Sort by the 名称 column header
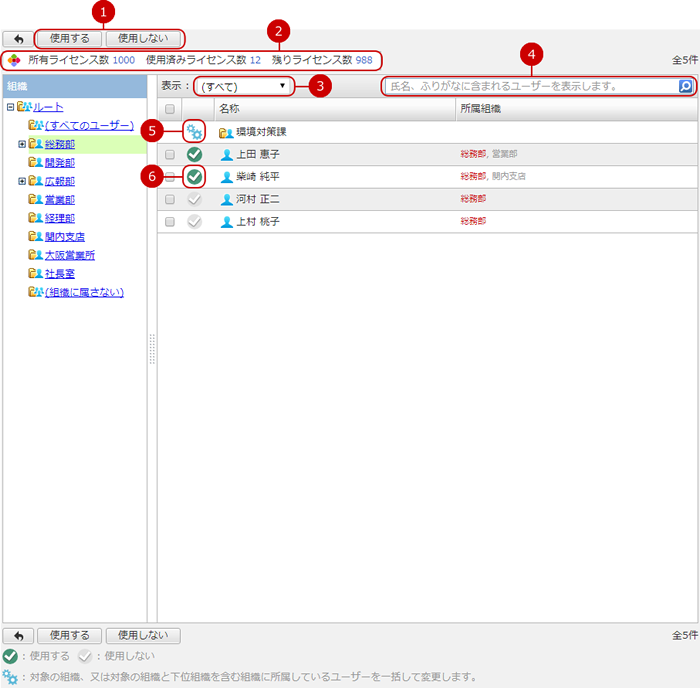Viewport: 700px width, 688px height. click(x=335, y=109)
